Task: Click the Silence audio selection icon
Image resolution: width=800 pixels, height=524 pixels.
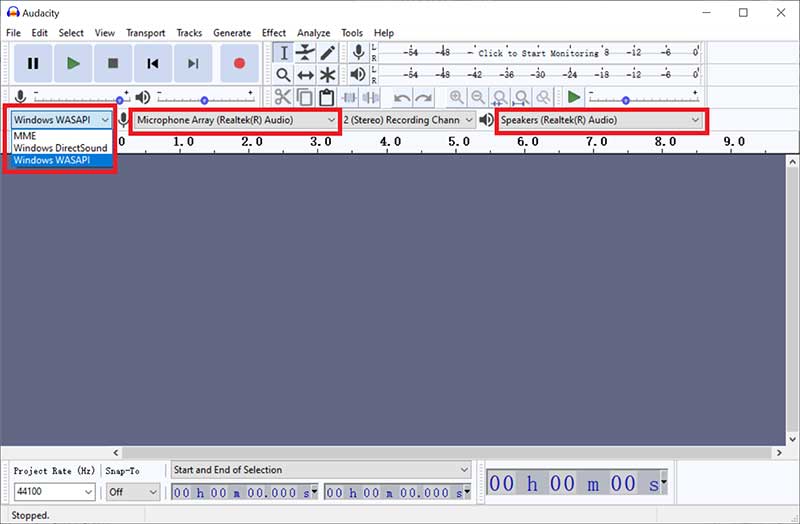Action: pyautogui.click(x=370, y=97)
